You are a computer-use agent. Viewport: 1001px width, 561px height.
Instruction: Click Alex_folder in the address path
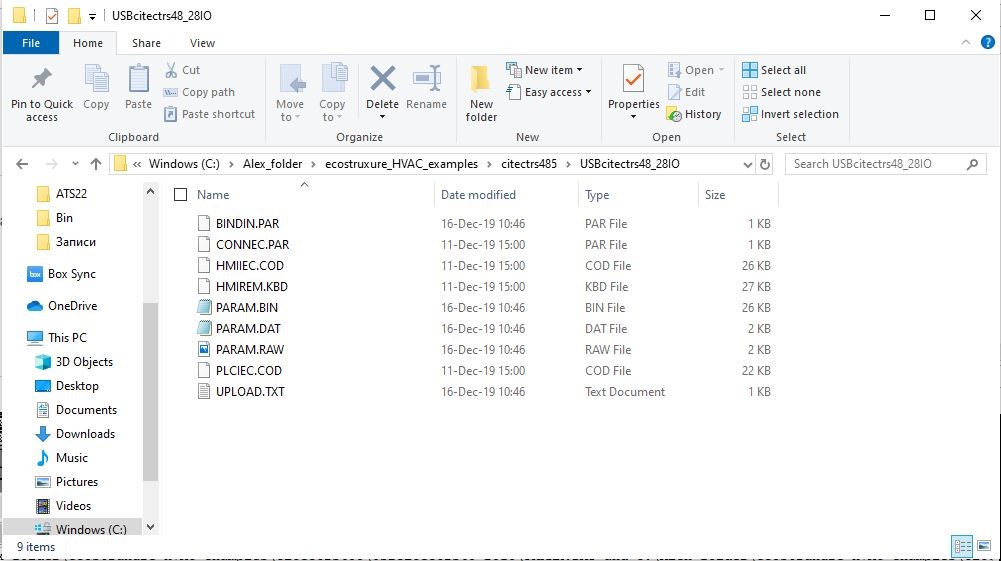pos(272,164)
